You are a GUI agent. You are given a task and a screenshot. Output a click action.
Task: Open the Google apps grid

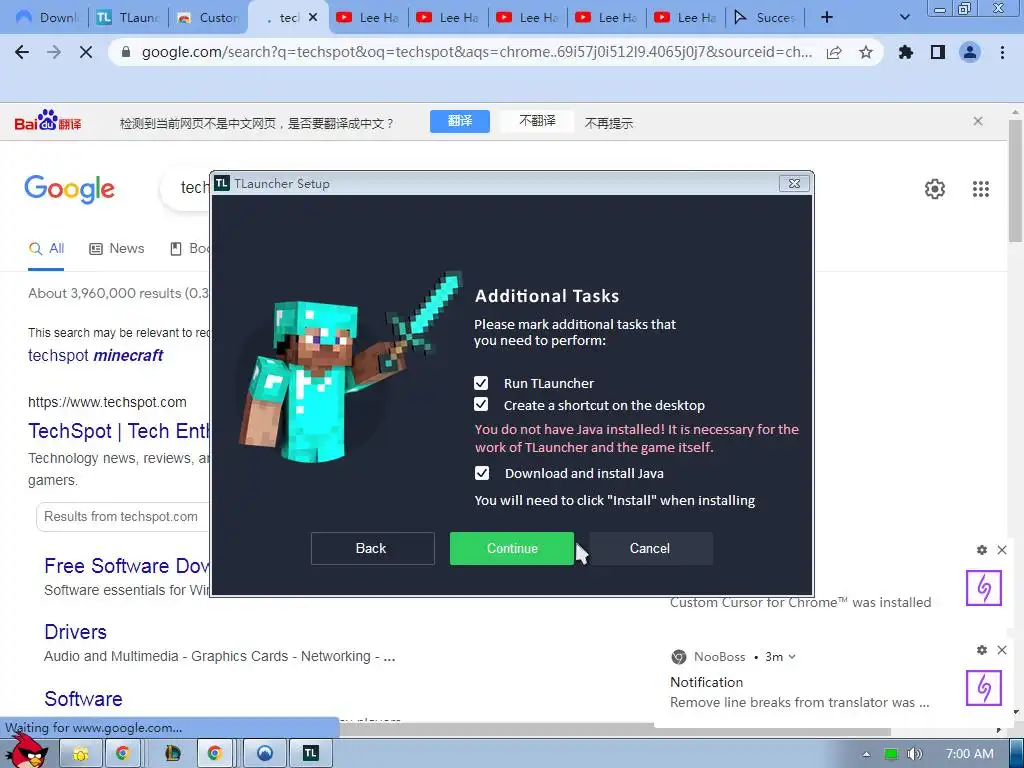[980, 189]
